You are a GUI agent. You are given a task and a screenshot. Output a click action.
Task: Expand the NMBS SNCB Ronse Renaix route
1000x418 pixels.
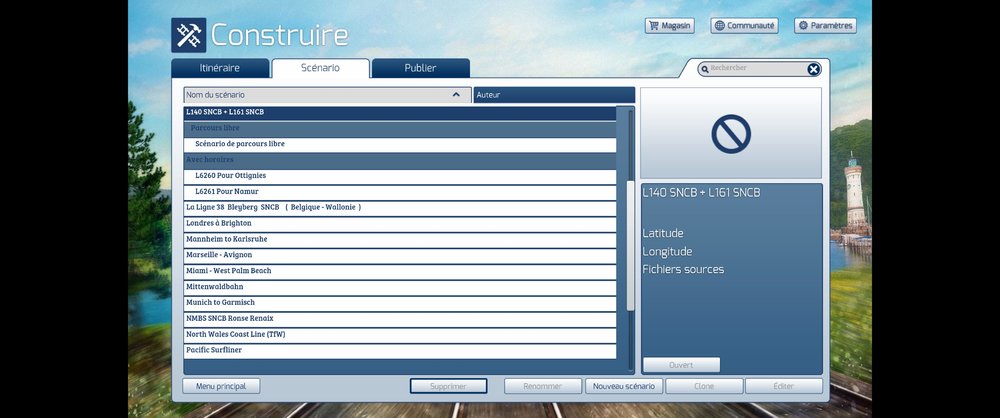(400, 318)
